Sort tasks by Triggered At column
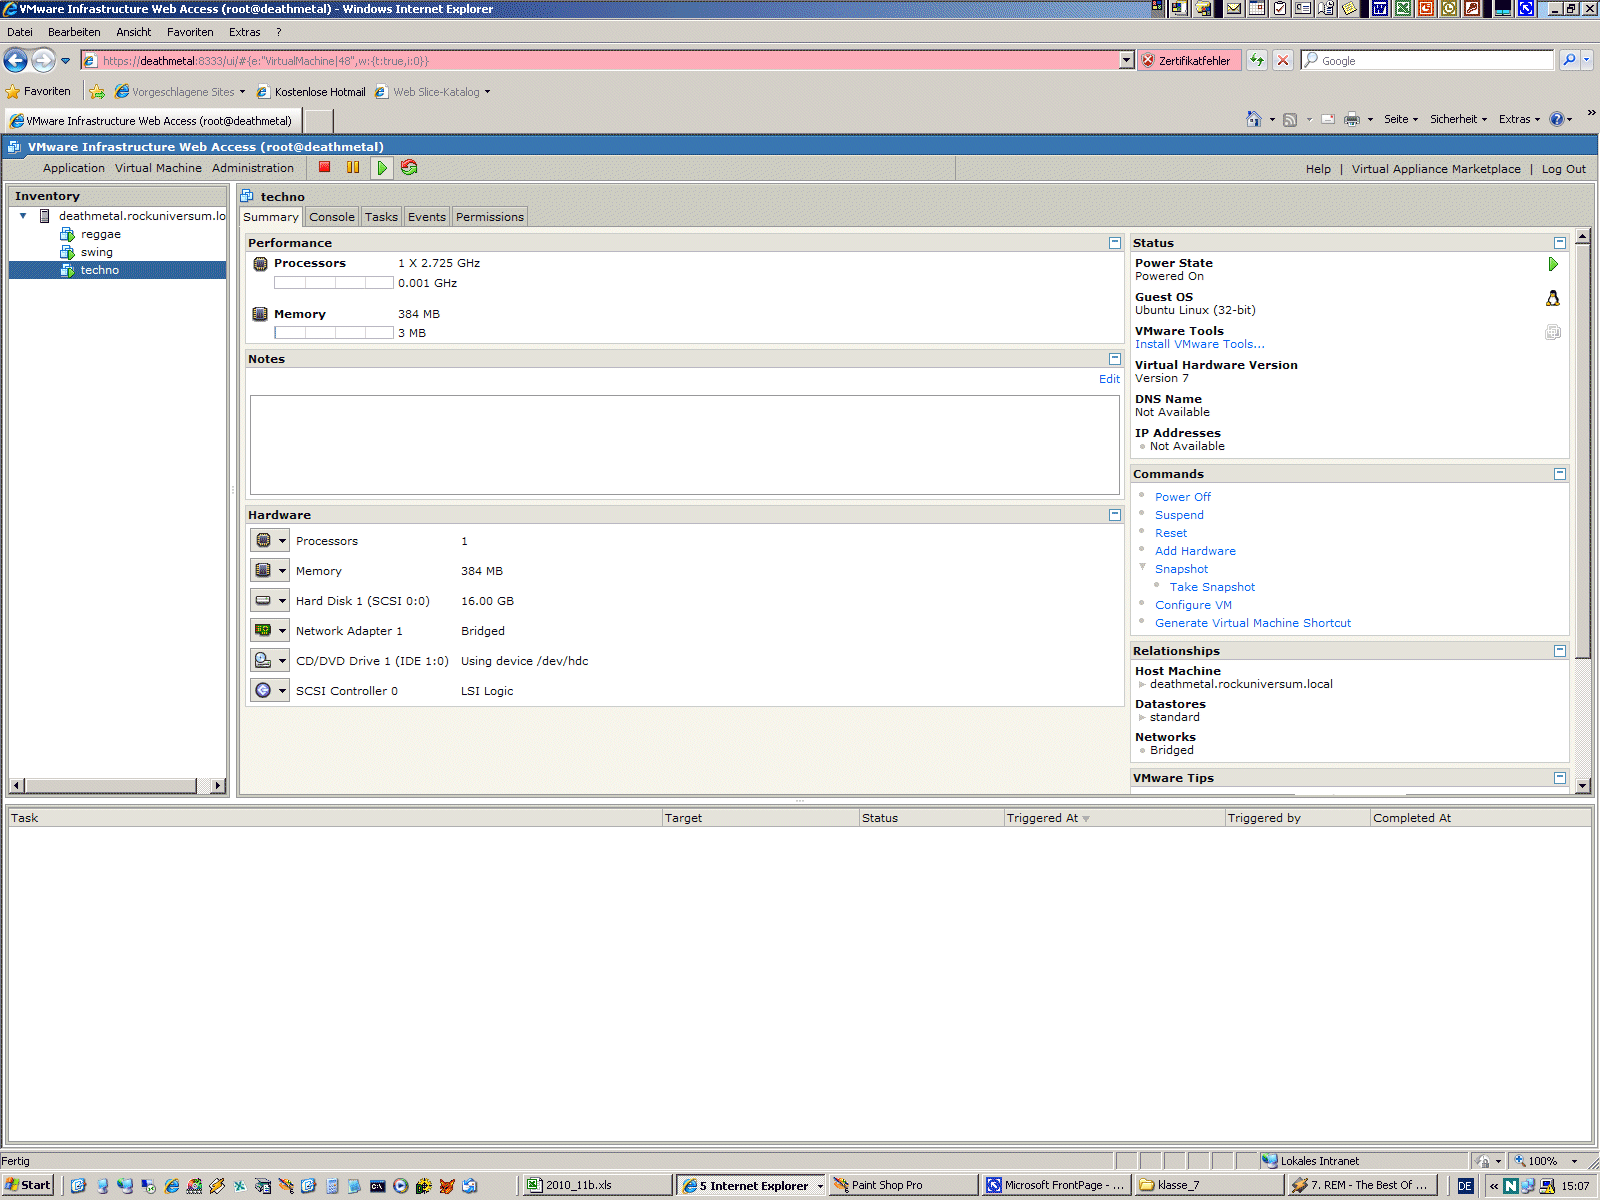Screen dimensions: 1600x1200 [1114, 818]
